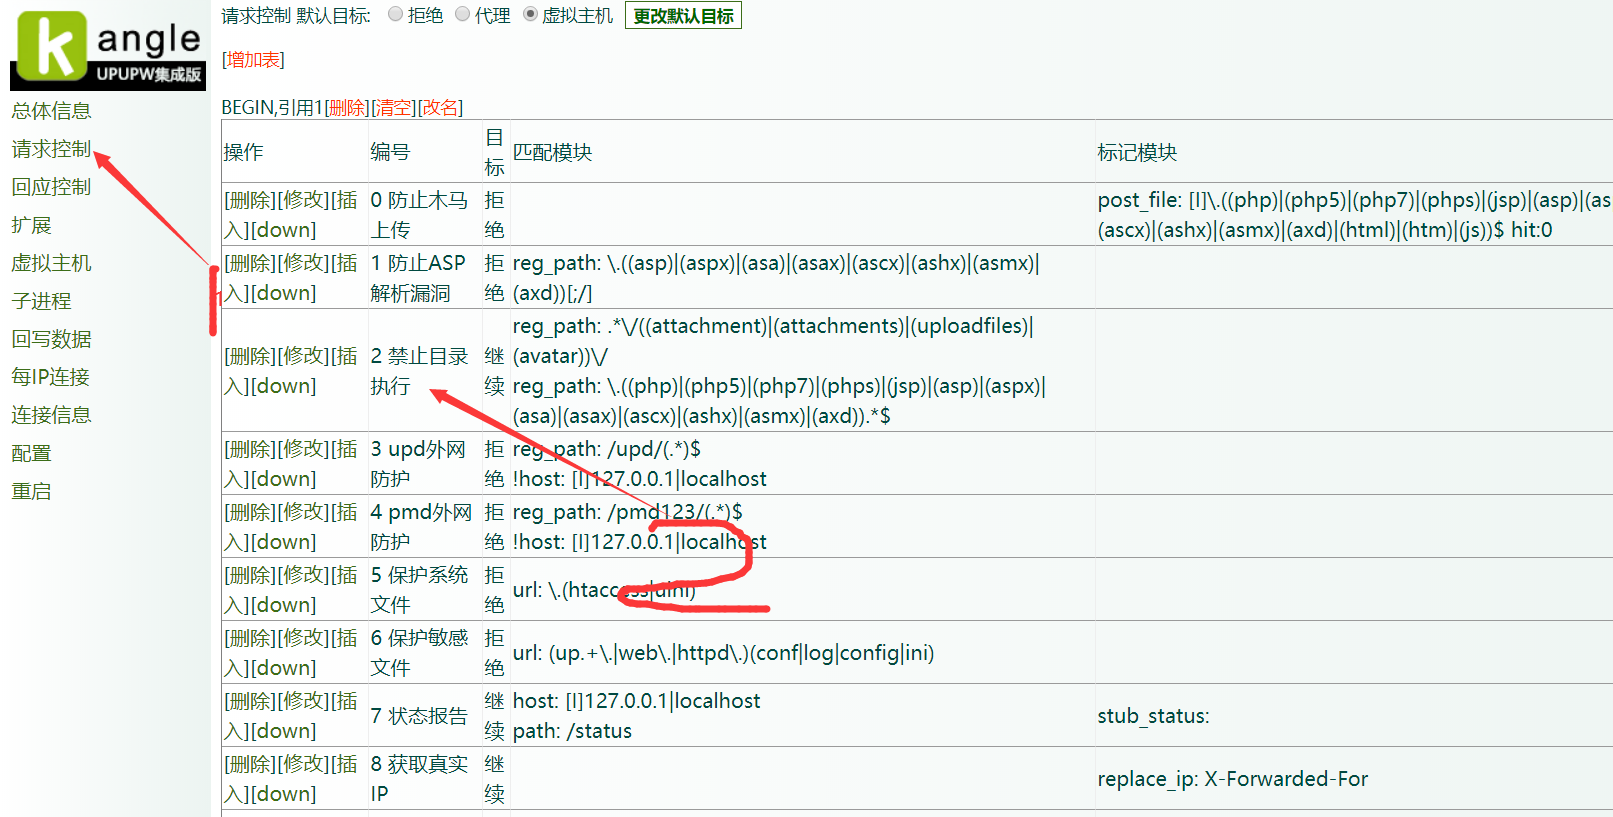
Task: Choose the 虚拟主机 radio option
Action: 531,15
